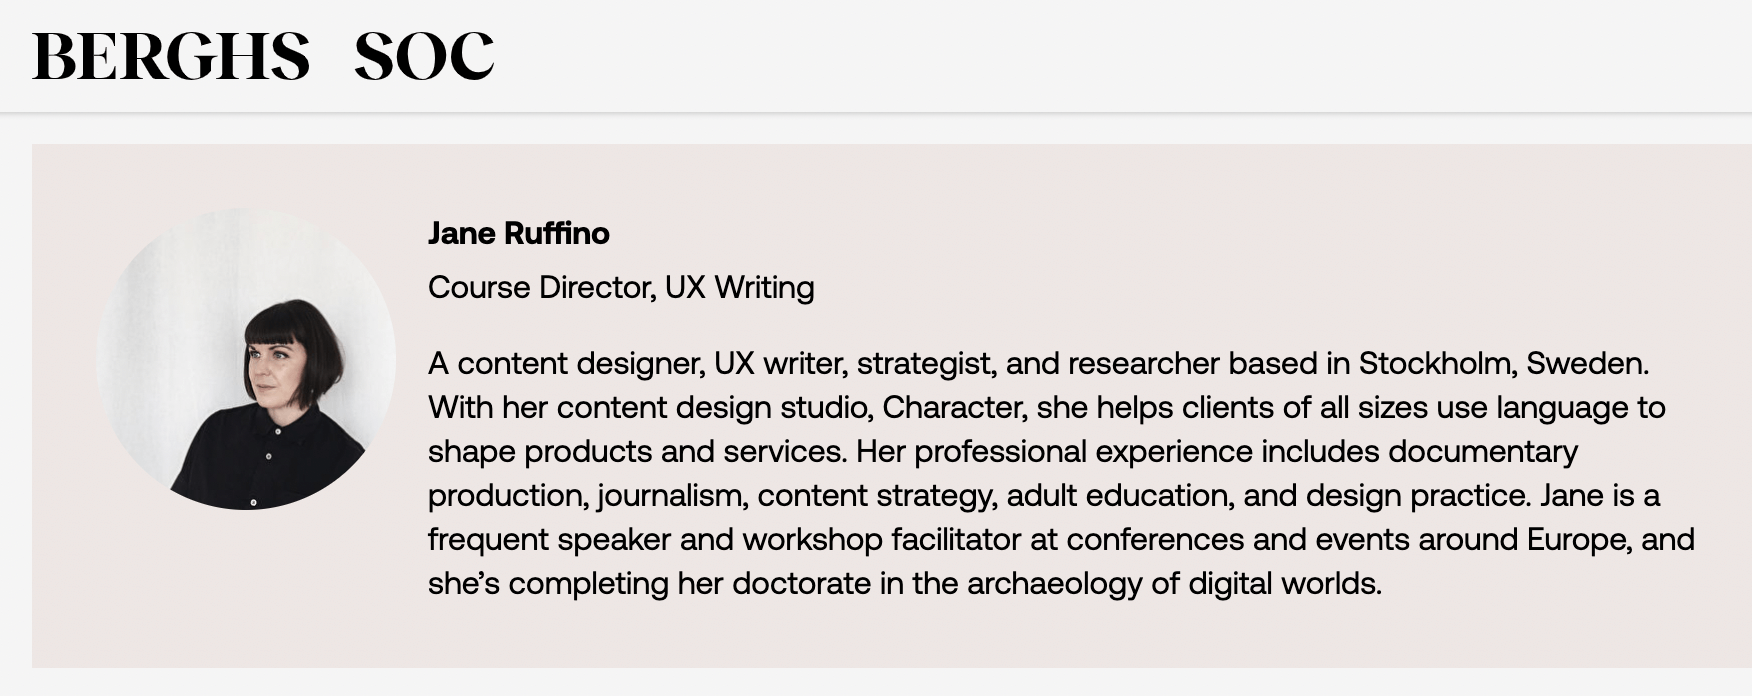Select the Jane Ruffino name heading

519,233
